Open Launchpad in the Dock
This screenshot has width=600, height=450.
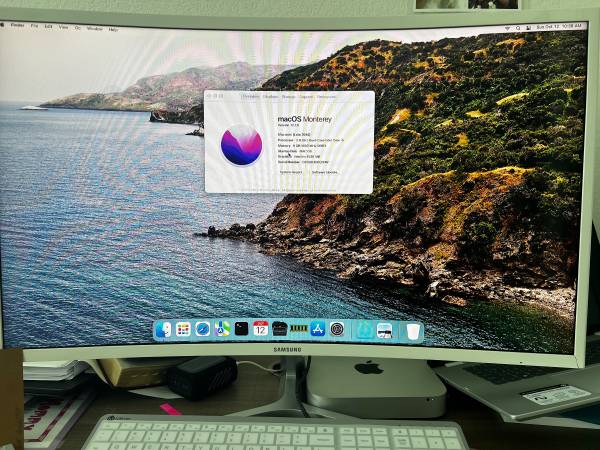183,329
